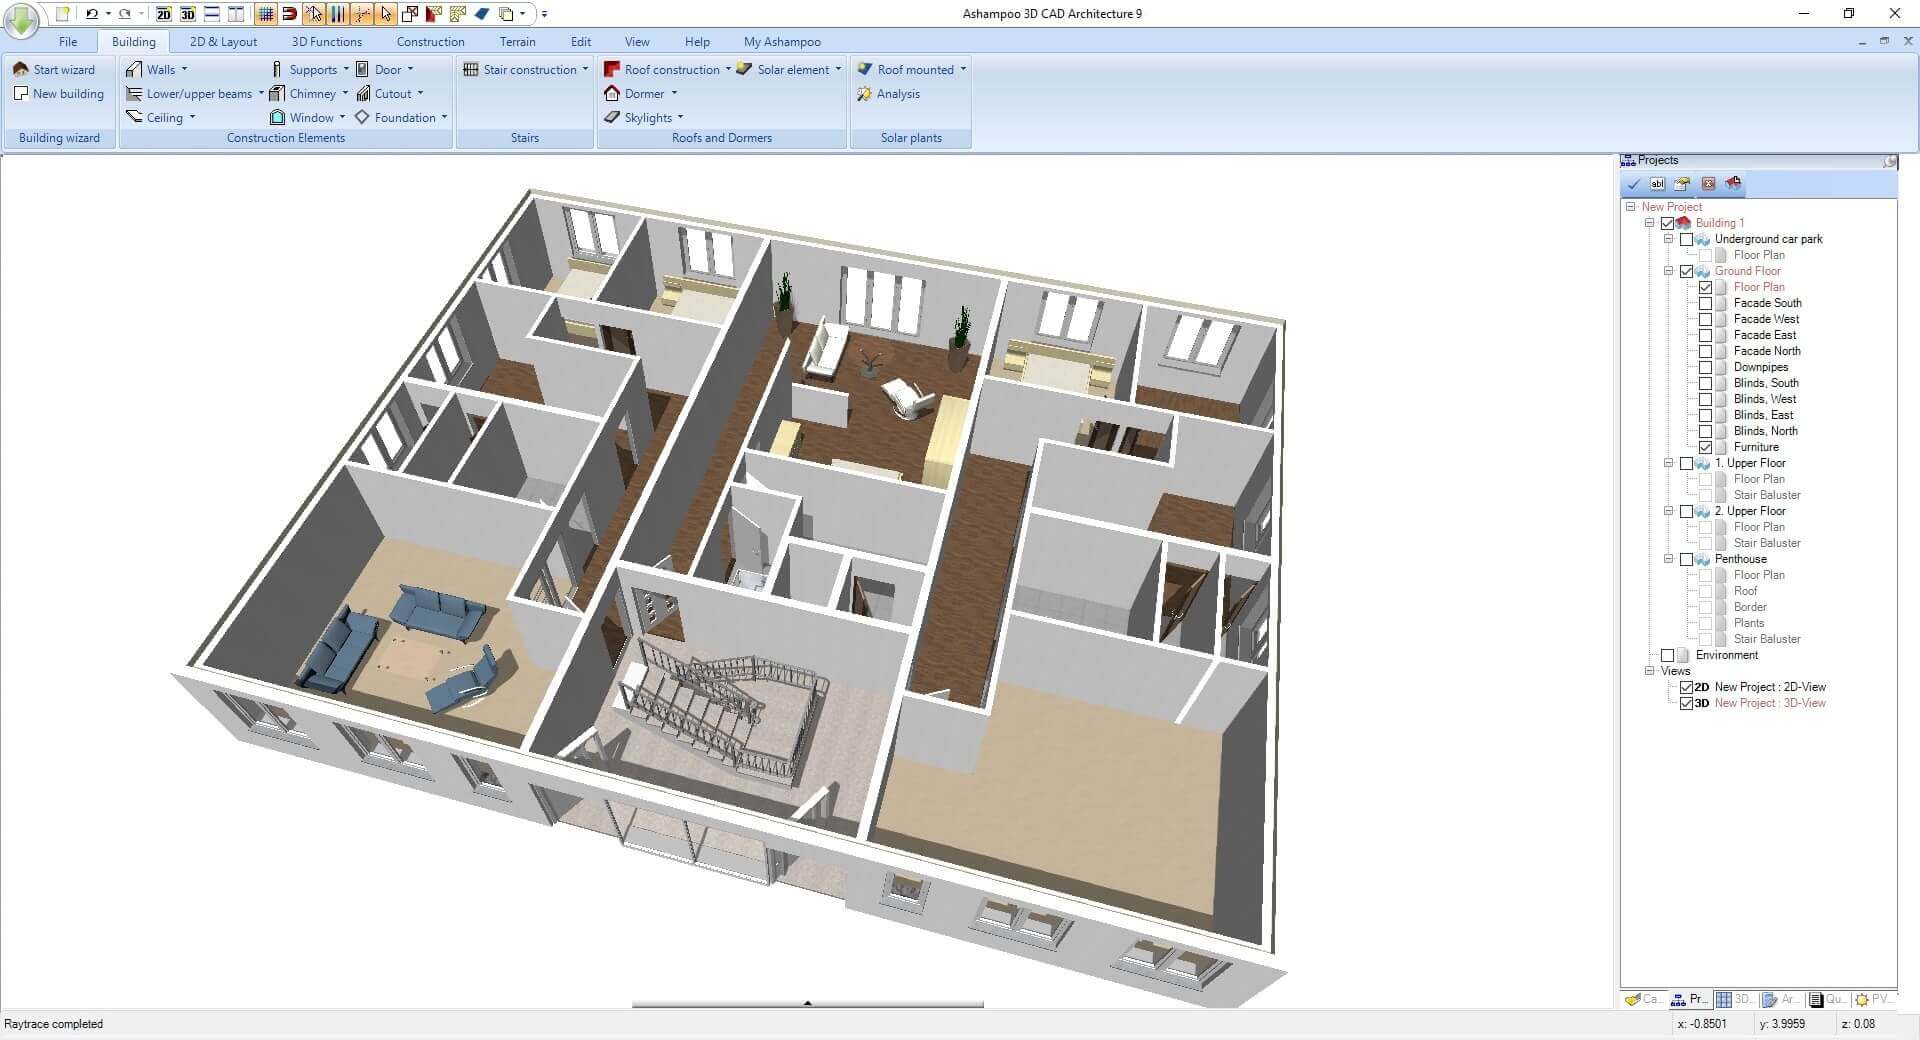Disable the Furniture checkbox under Ground Floor

tap(1706, 447)
